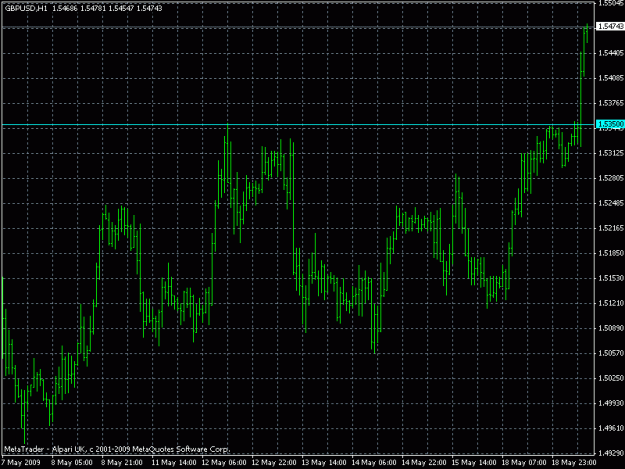Click the GBPUSD,H1 chart title

point(26,8)
